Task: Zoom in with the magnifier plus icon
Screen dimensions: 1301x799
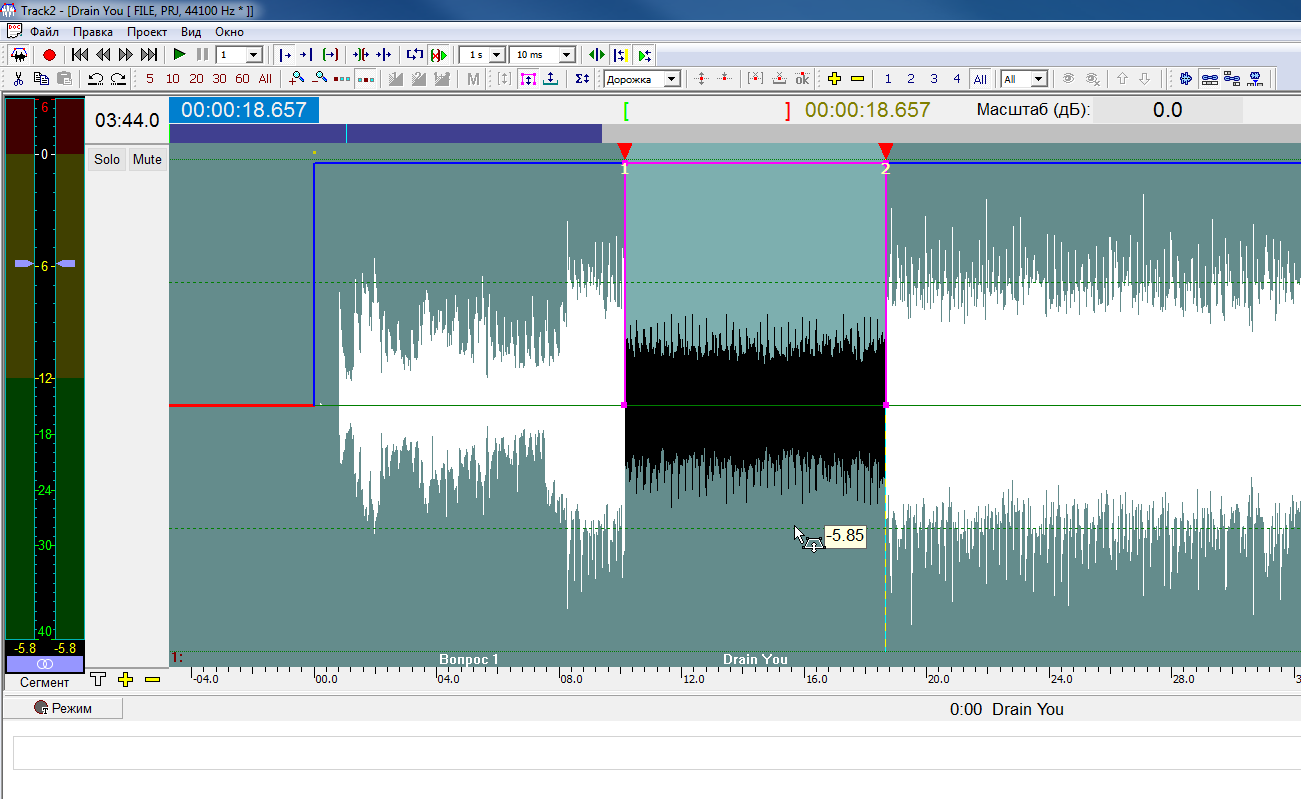Action: [297, 79]
